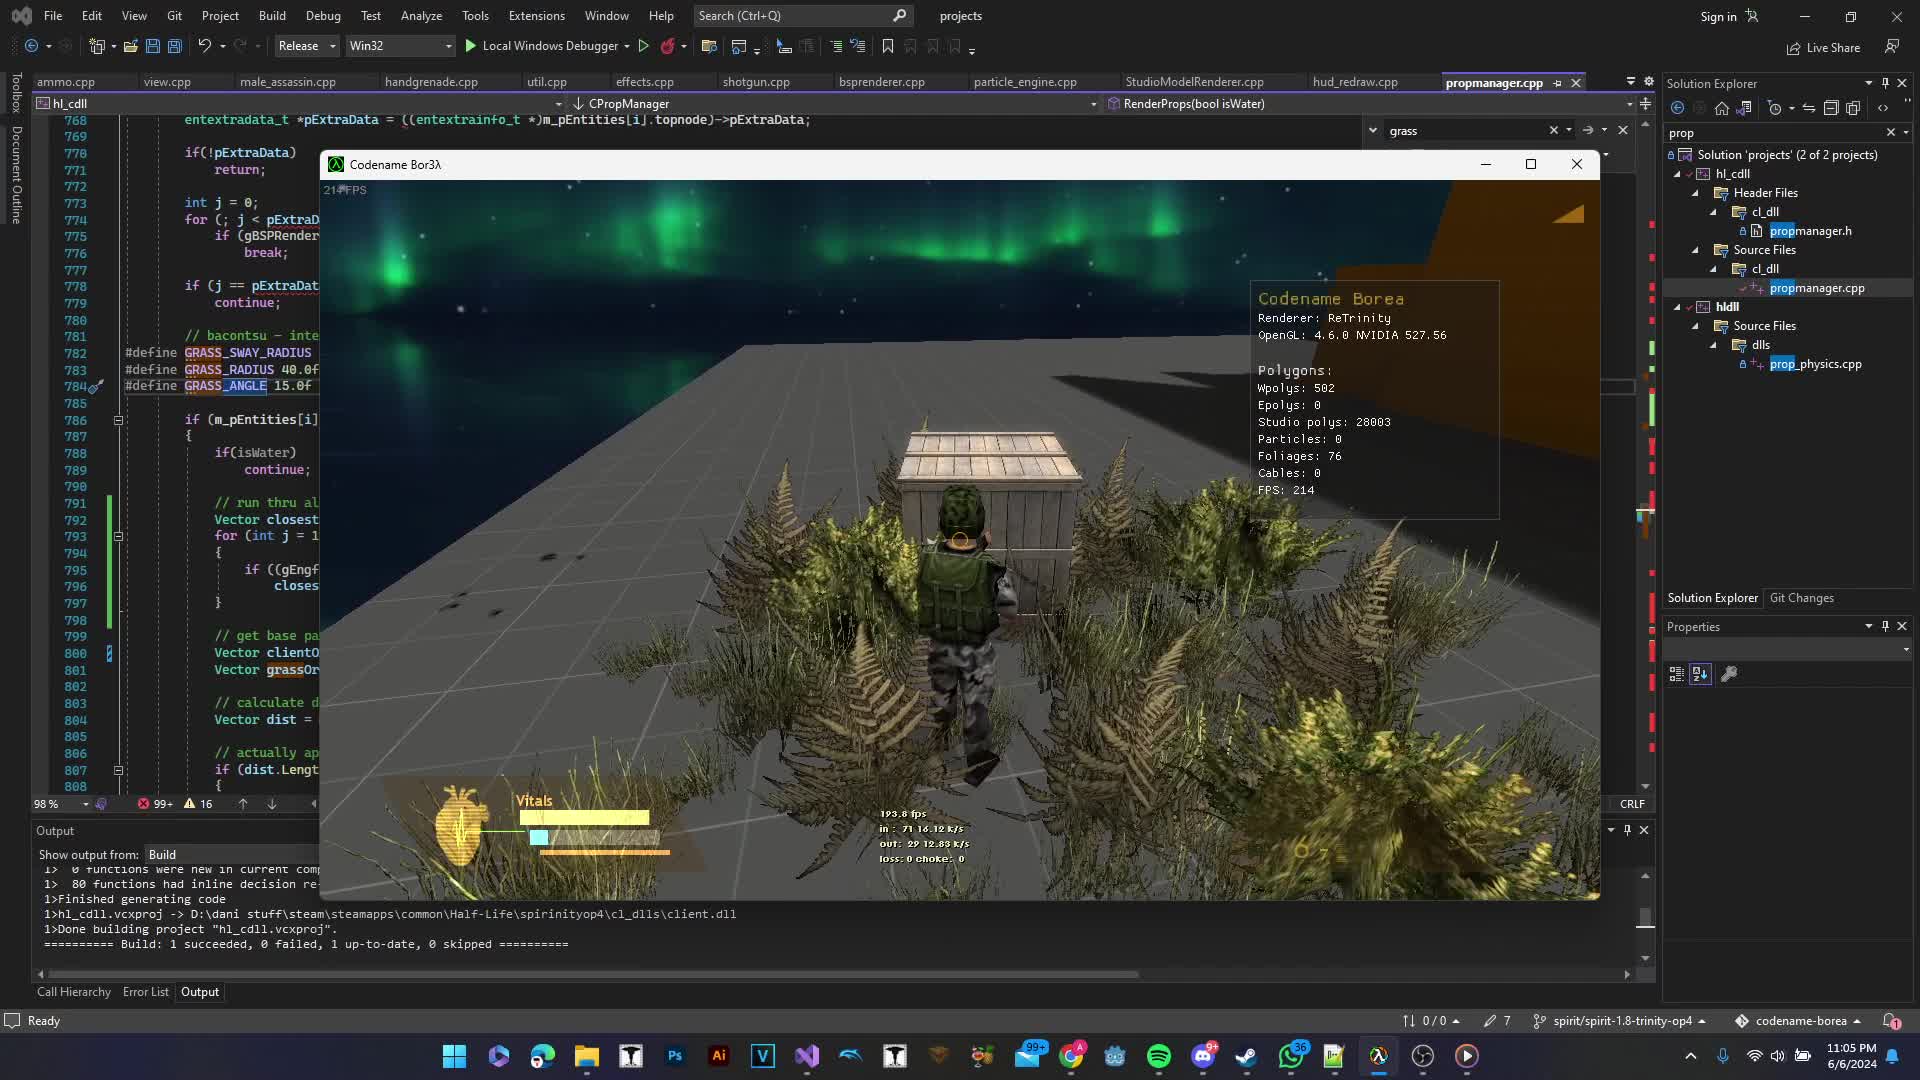Click the Save All icon
This screenshot has height=1080, width=1920.
tap(174, 46)
